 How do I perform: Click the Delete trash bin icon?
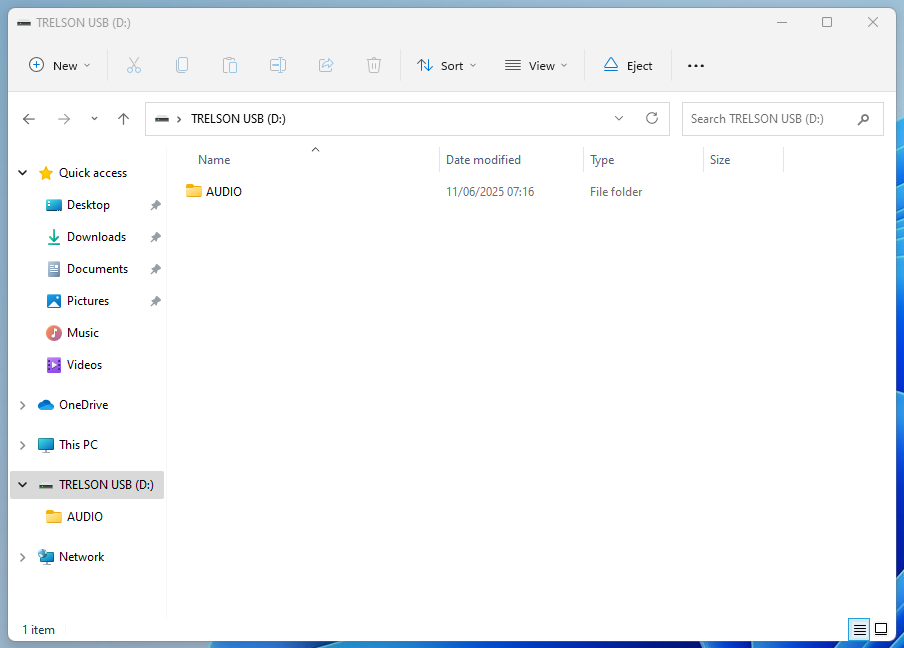click(x=374, y=66)
